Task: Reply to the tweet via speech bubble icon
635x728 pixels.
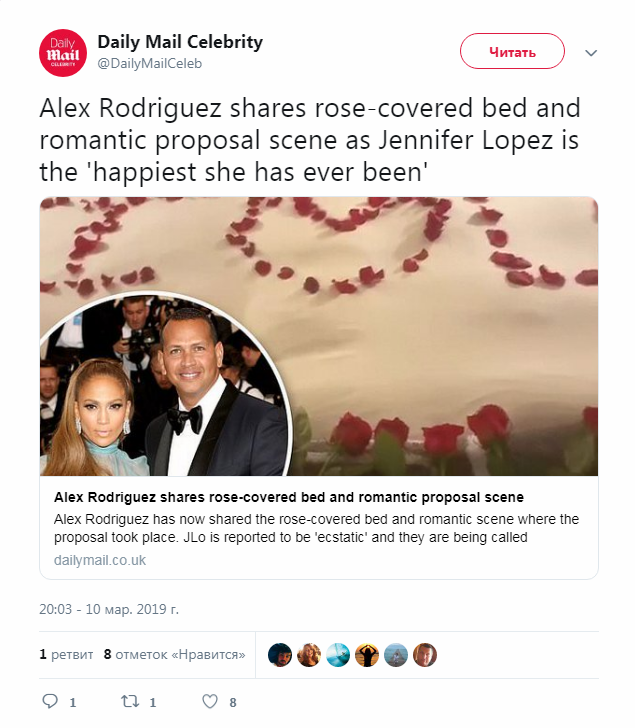Action: pyautogui.click(x=49, y=702)
